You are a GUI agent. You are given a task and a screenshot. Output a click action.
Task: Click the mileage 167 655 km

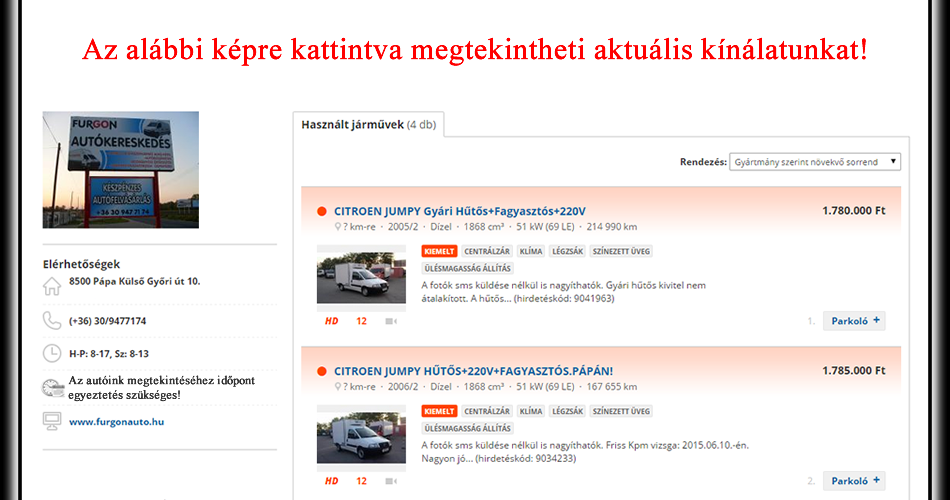point(611,387)
